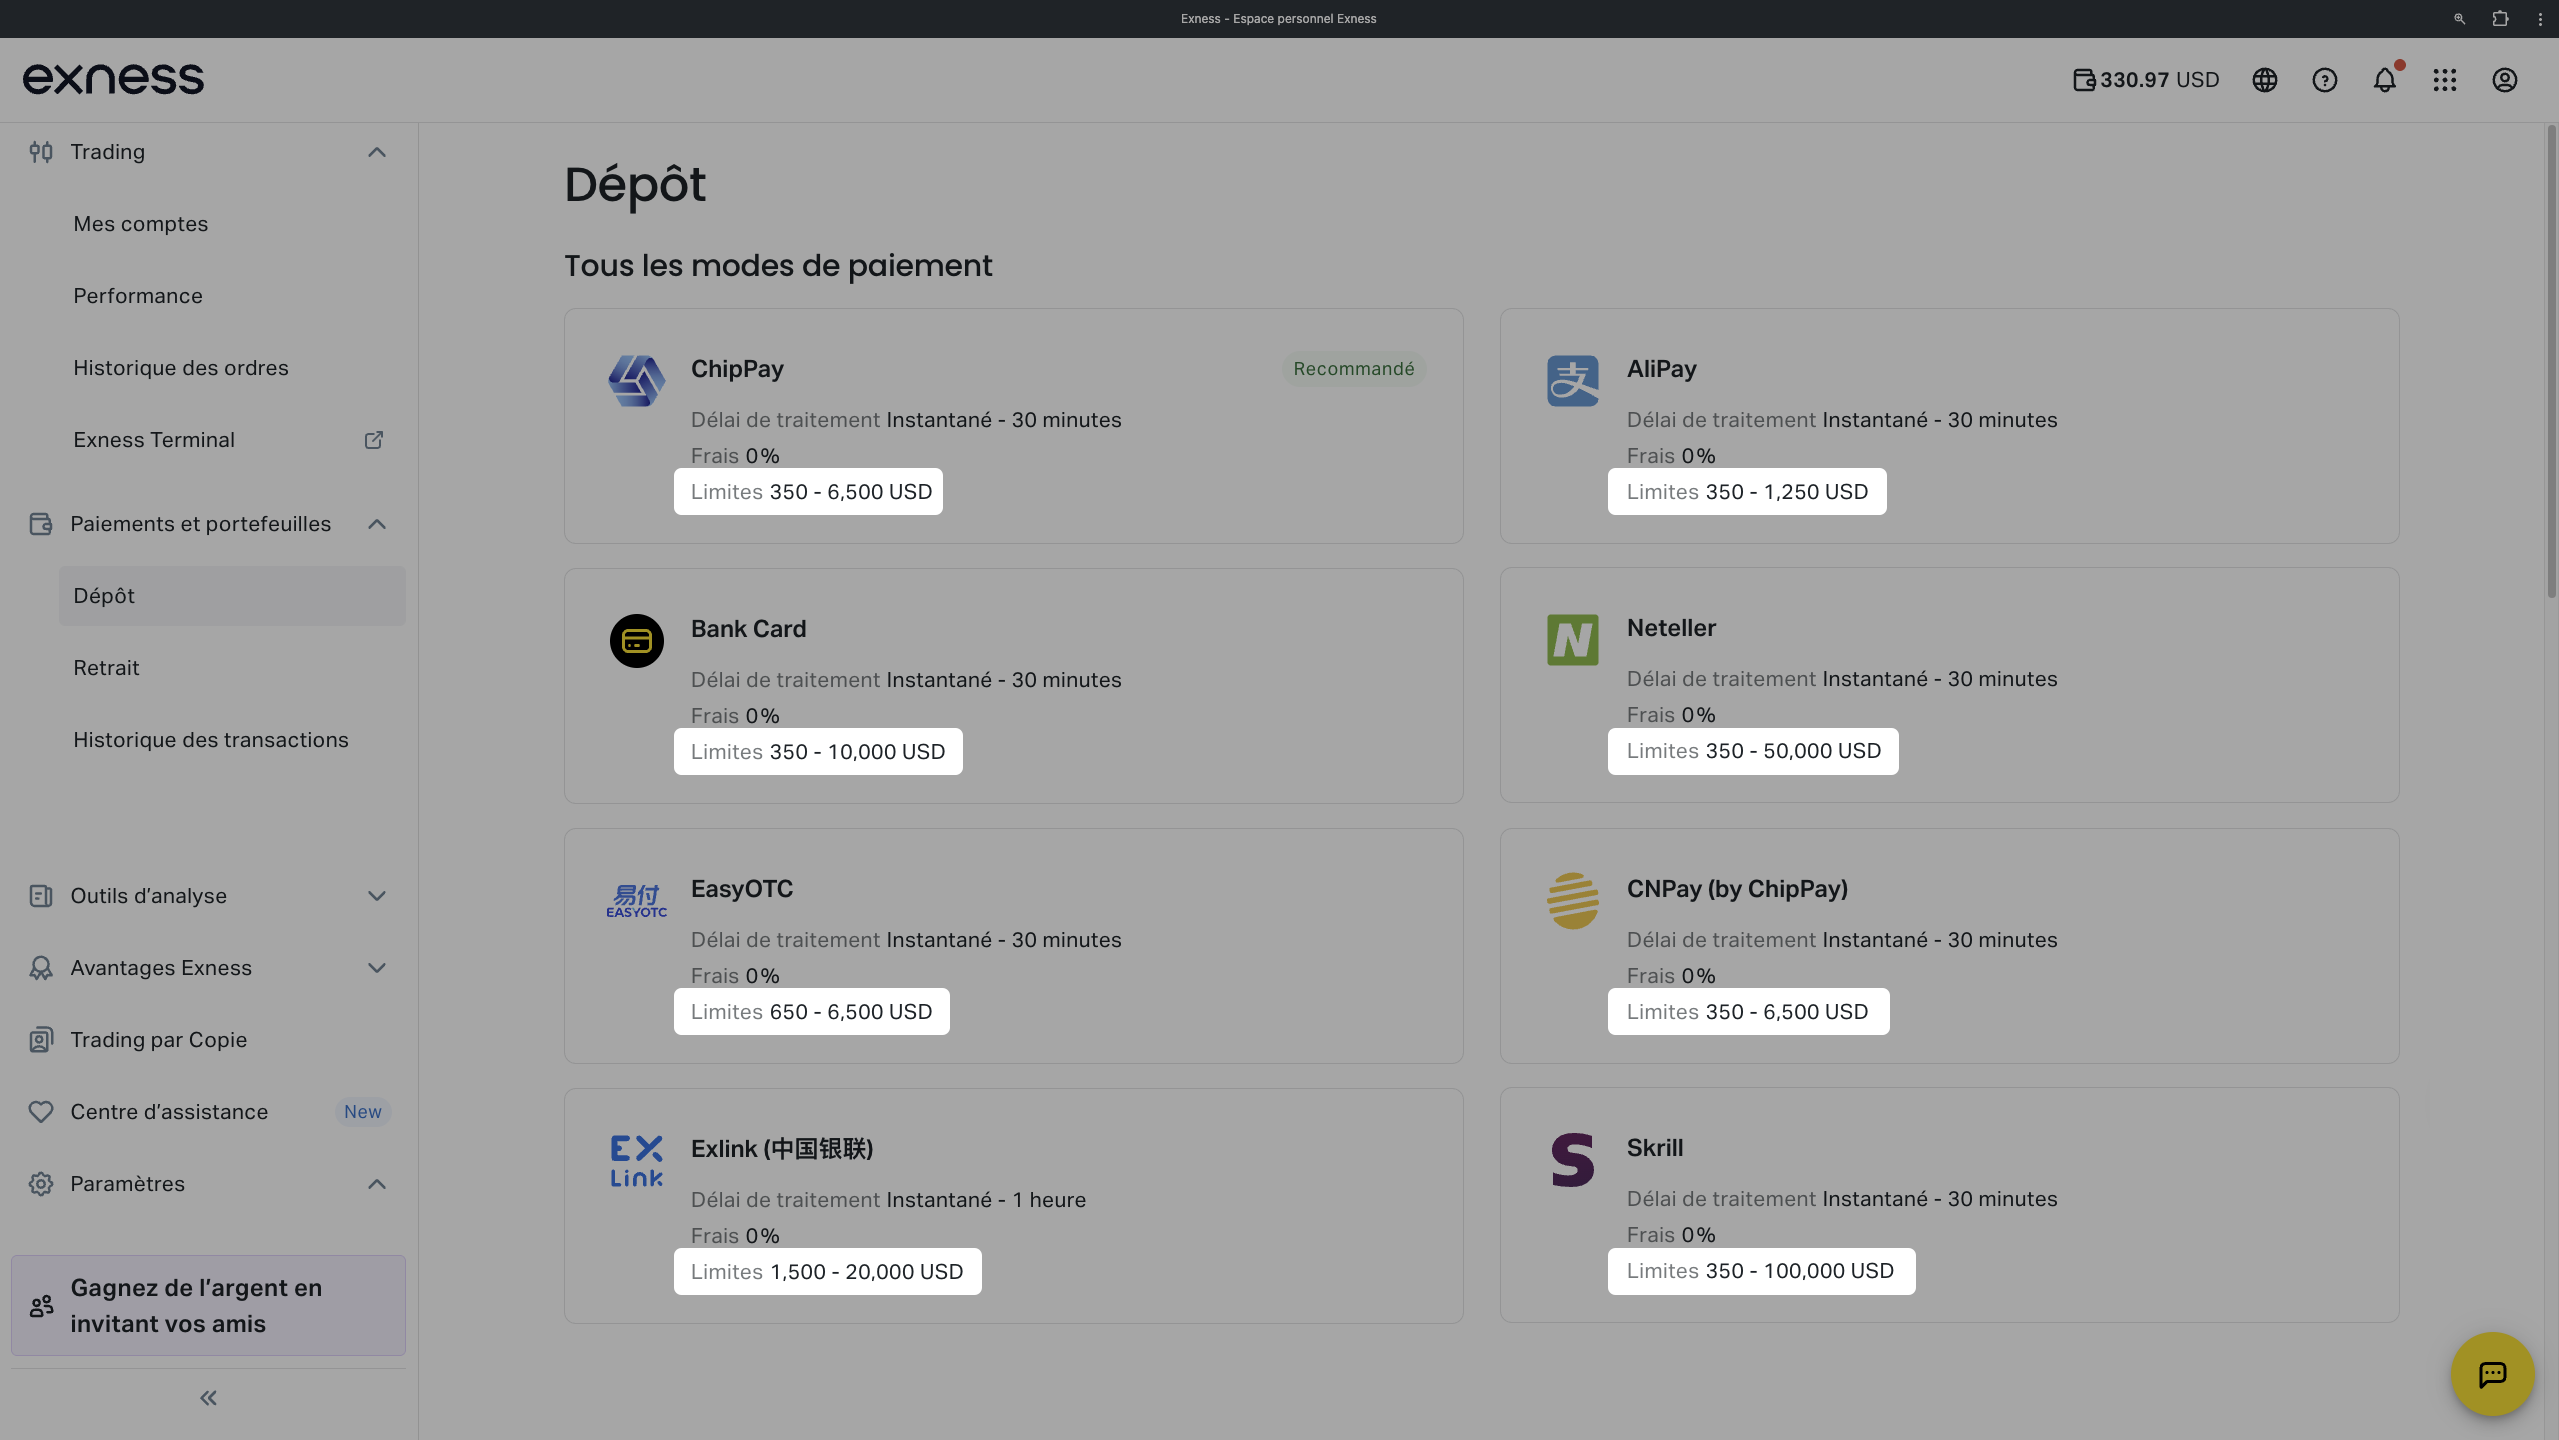The width and height of the screenshot is (2559, 1440).
Task: Open the browser extensions puzzle icon
Action: pyautogui.click(x=2500, y=19)
